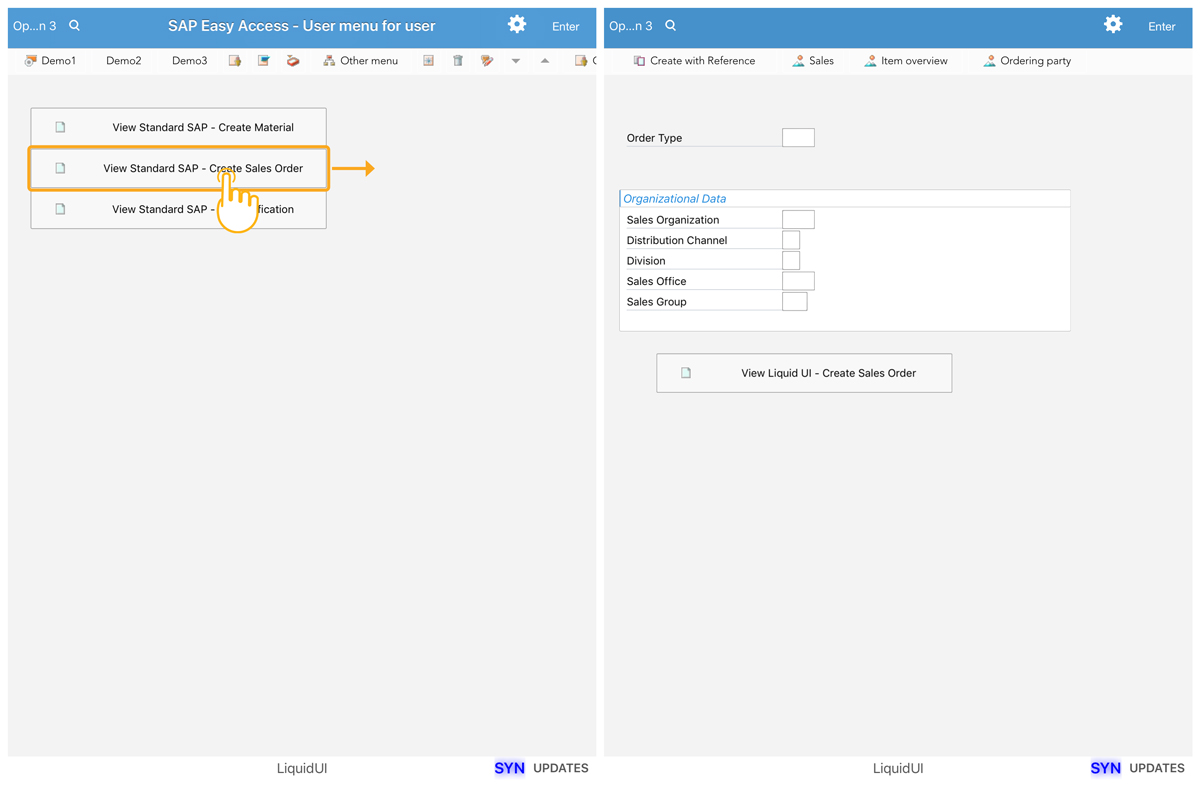Select Create with Reference toolbar item

694,61
